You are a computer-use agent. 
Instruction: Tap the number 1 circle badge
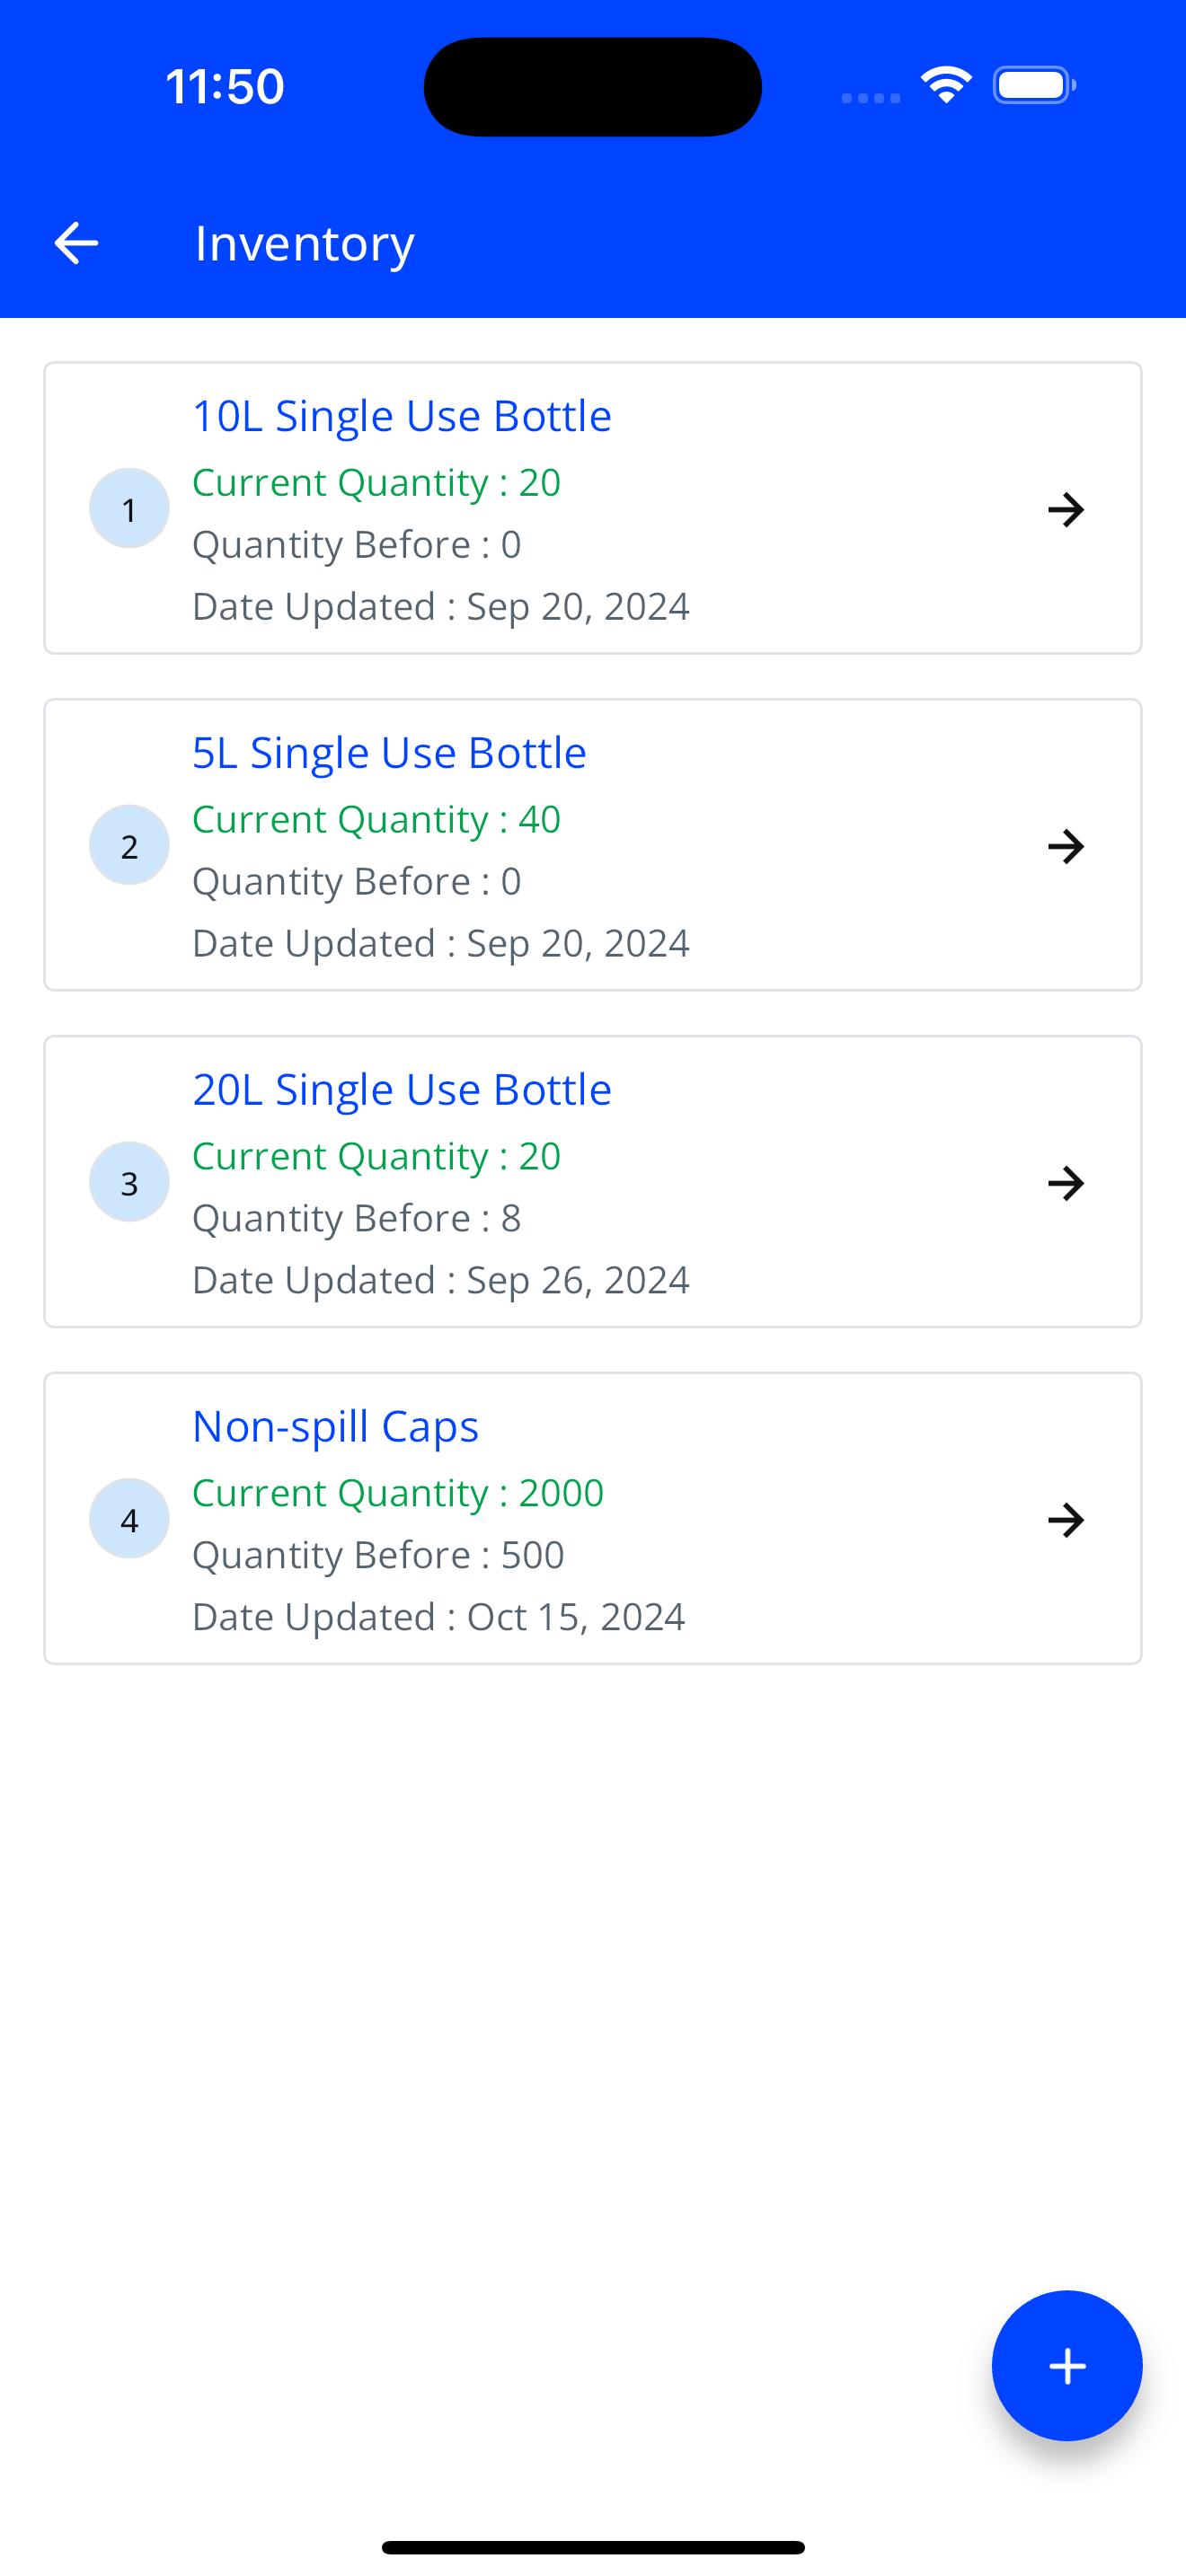pyautogui.click(x=129, y=509)
